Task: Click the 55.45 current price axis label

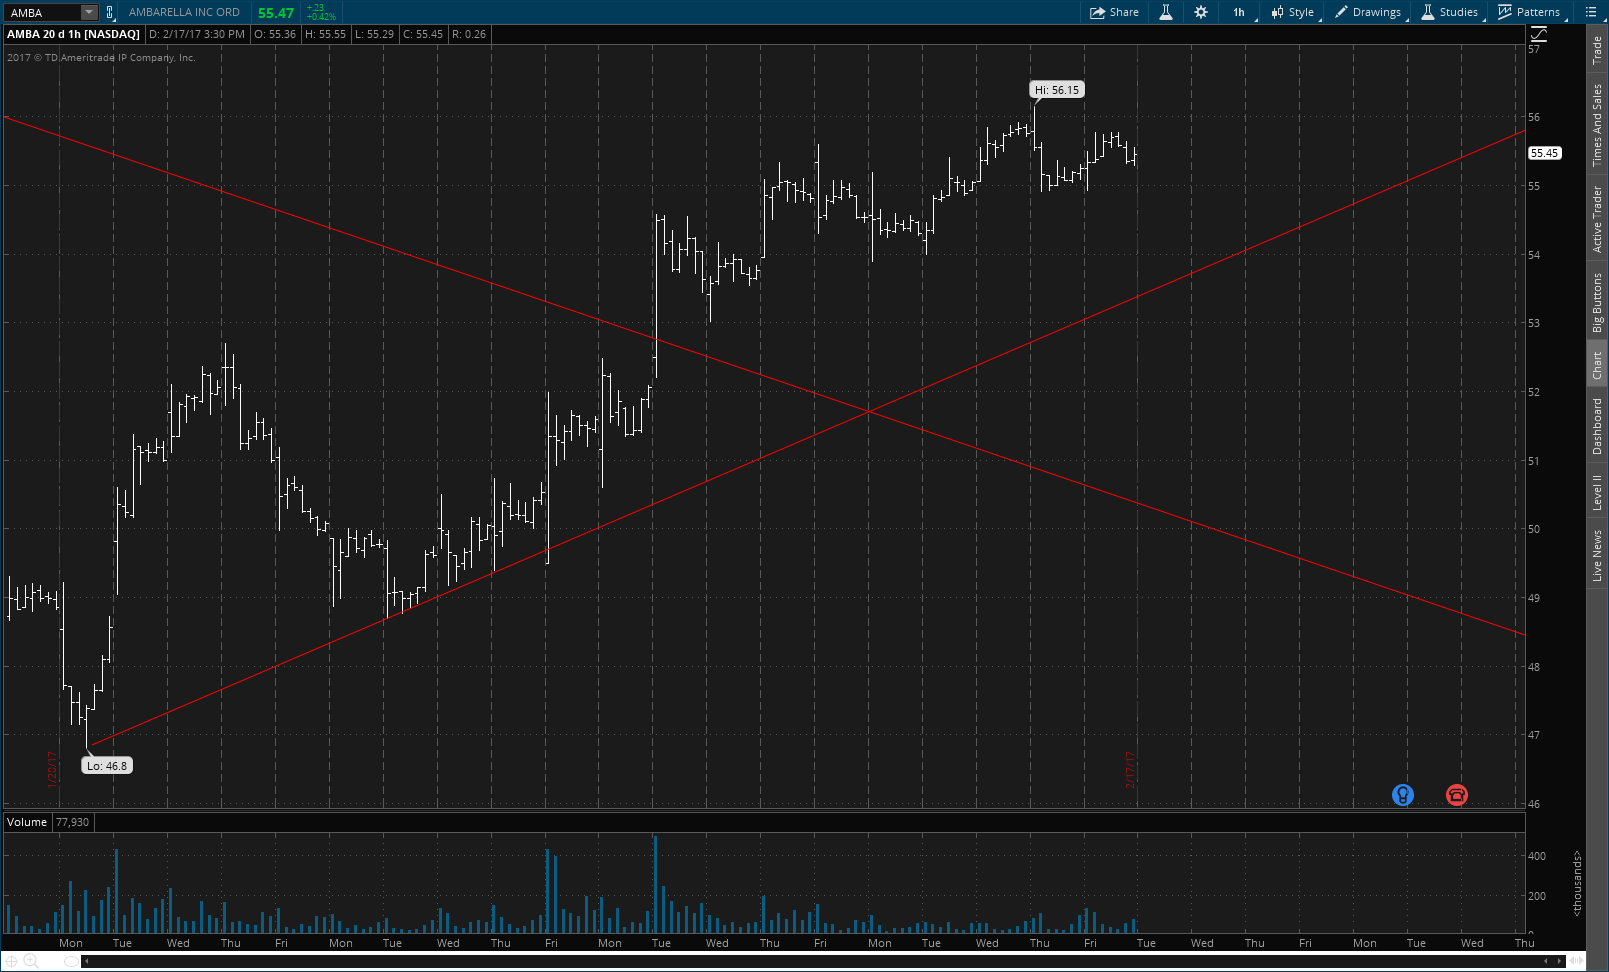Action: [x=1544, y=153]
